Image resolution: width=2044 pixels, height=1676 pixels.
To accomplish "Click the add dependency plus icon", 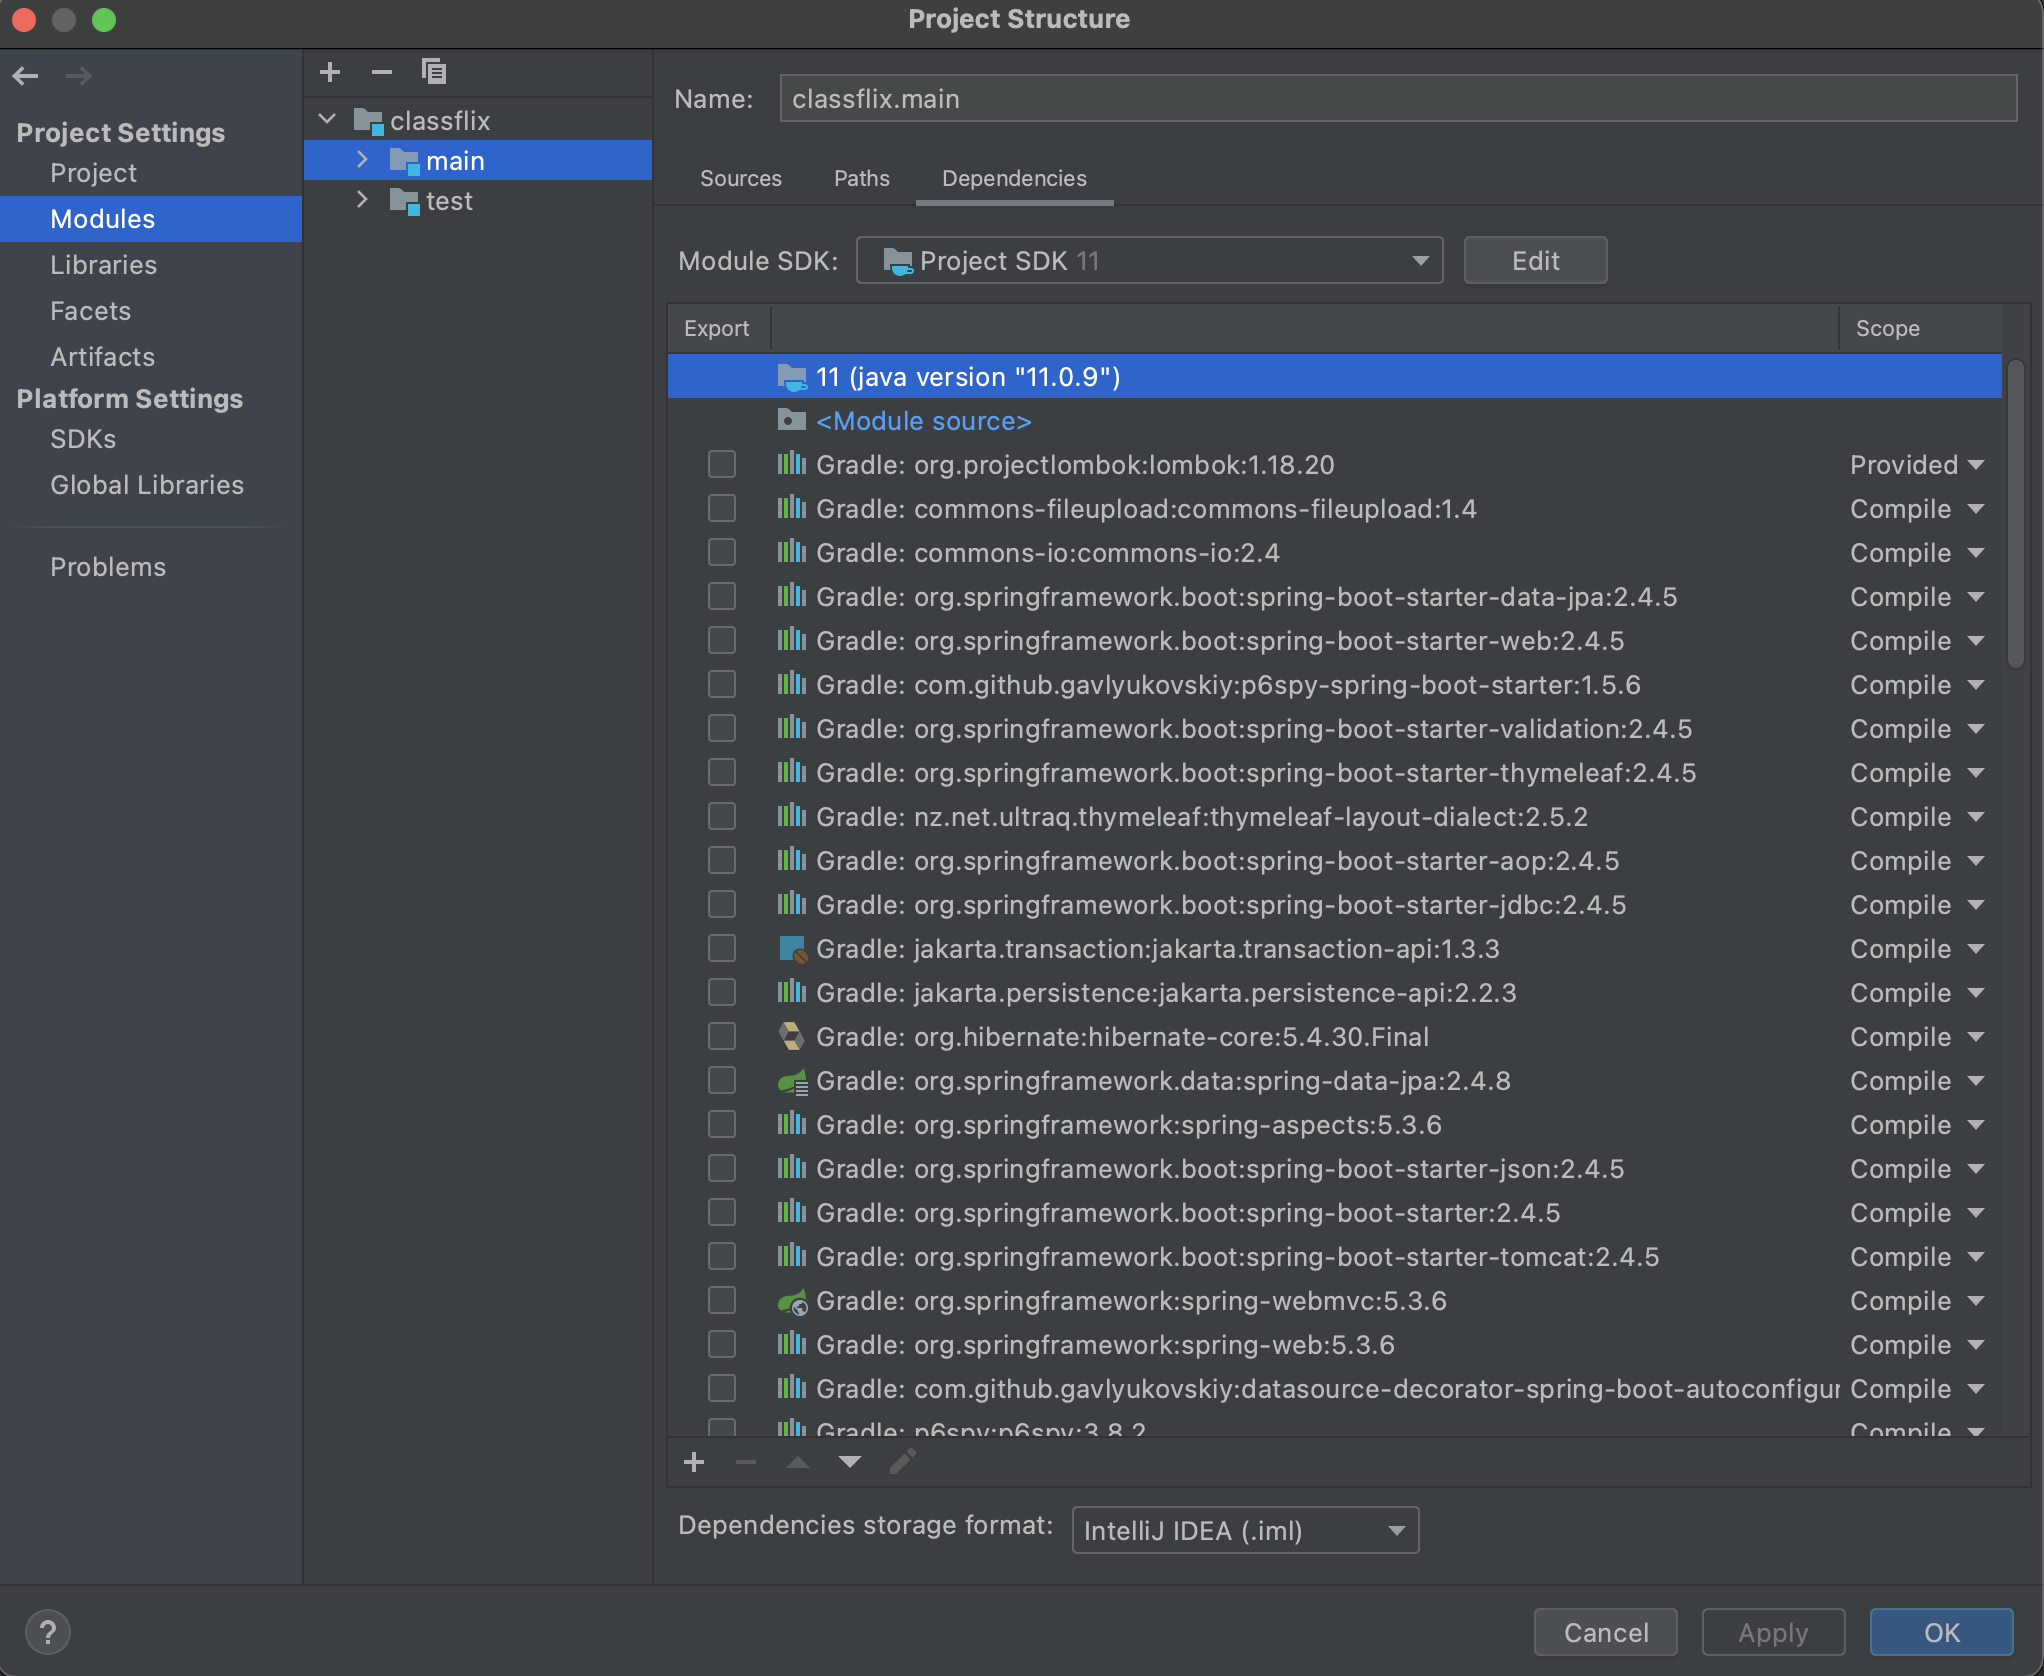I will coord(694,1462).
